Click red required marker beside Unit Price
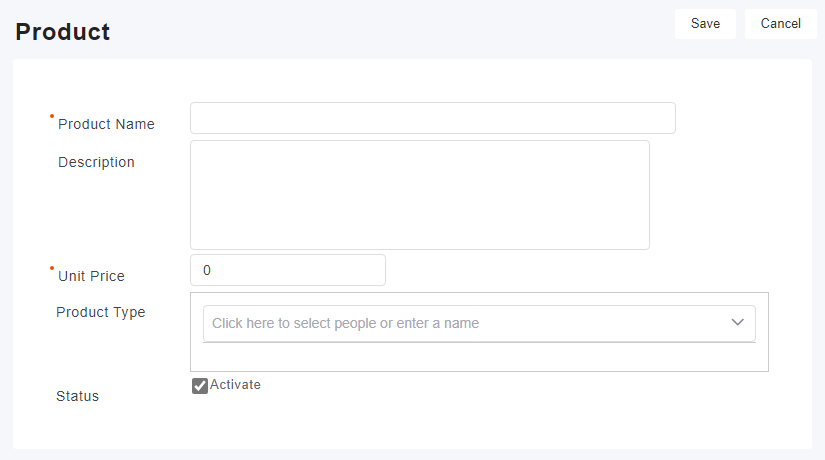Viewport: 825px width, 460px height. coord(52,268)
